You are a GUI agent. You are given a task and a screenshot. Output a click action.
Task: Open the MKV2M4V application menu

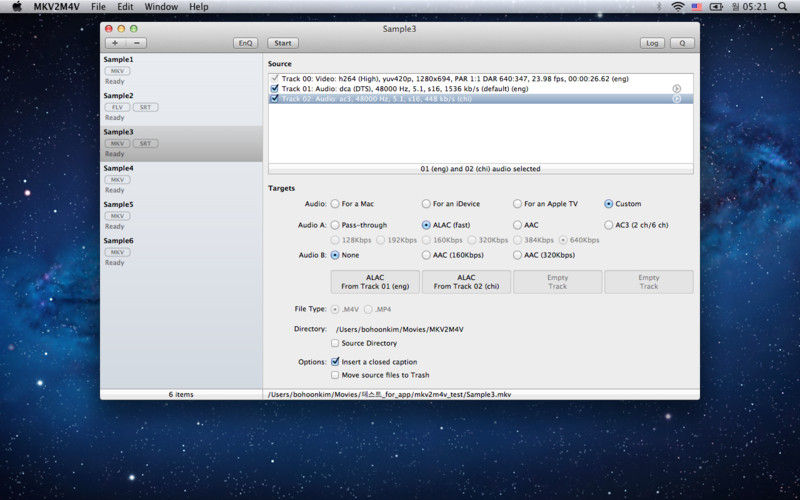pos(57,7)
